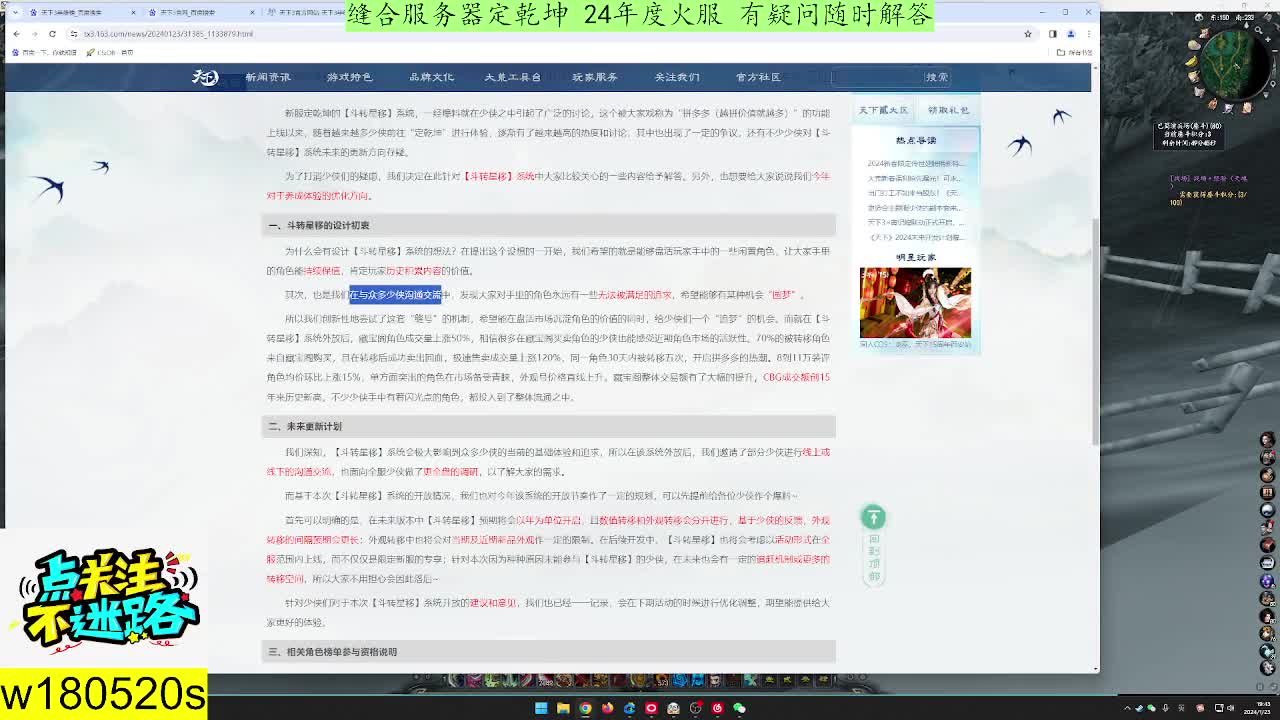
Task: Open the 游戏特色 nav menu
Action: 349,77
